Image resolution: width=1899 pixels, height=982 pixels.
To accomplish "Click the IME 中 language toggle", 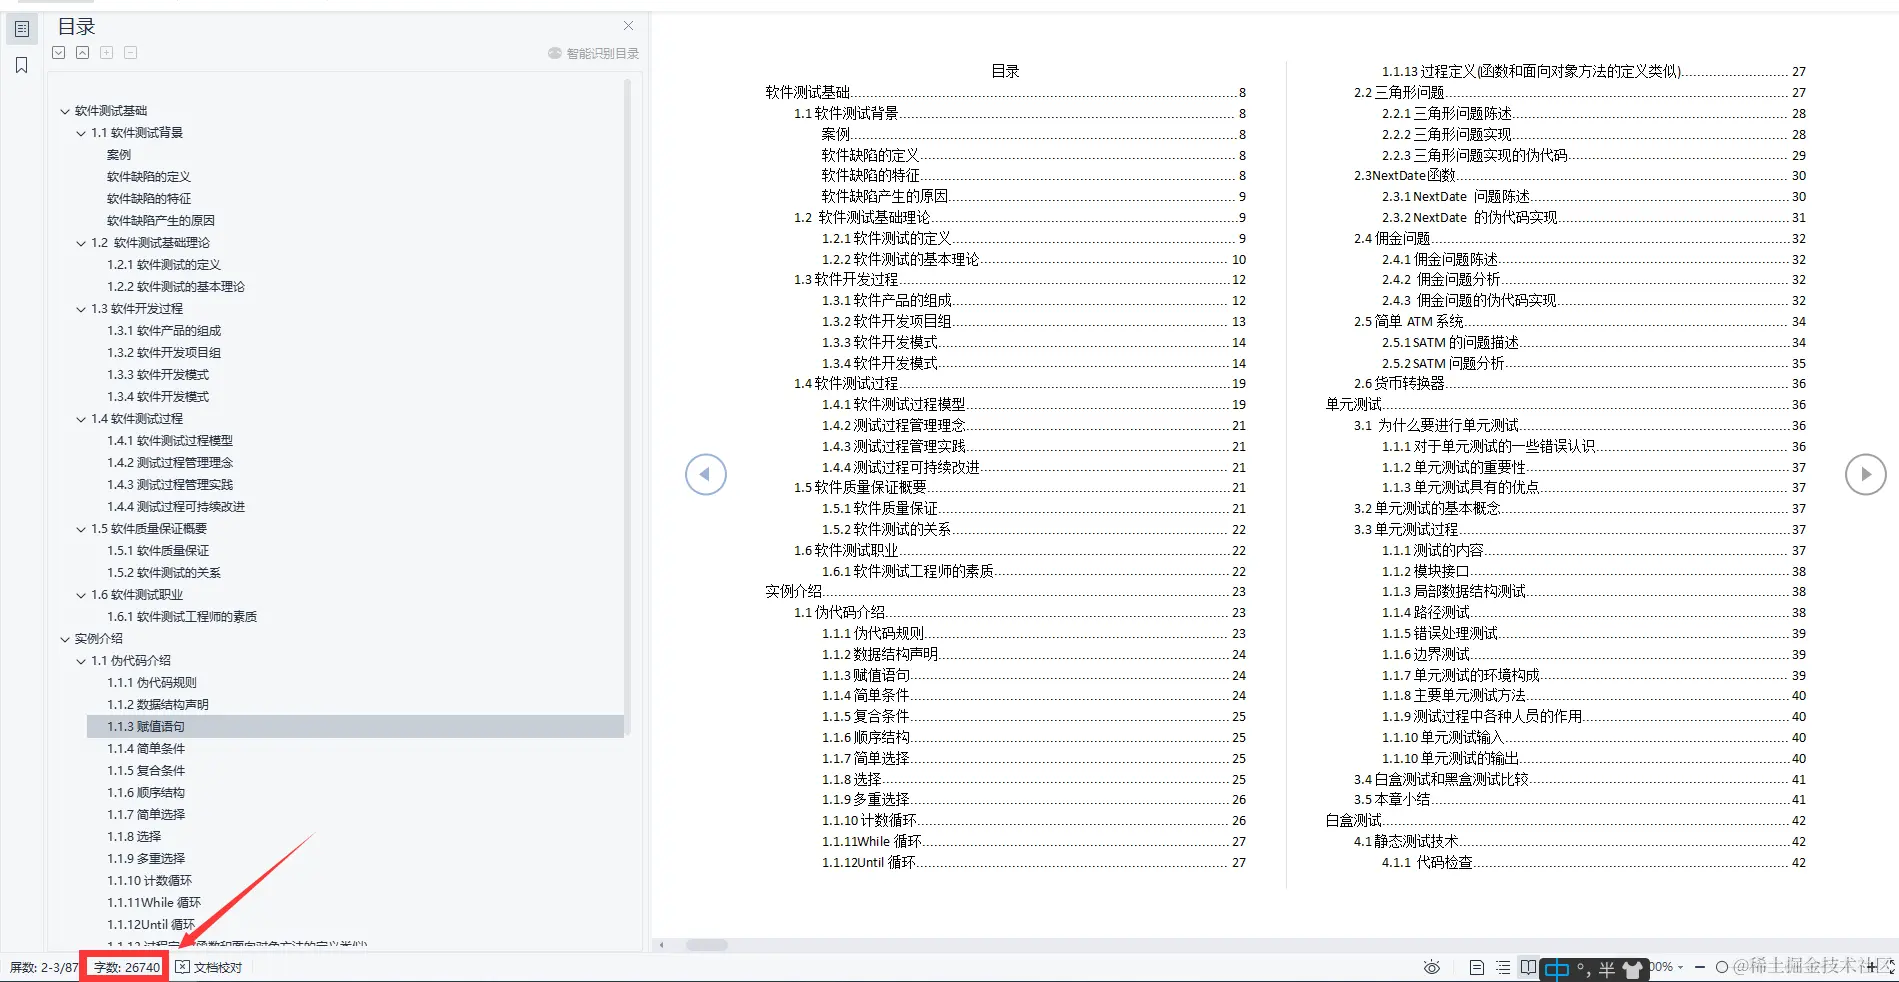I will [x=1556, y=969].
